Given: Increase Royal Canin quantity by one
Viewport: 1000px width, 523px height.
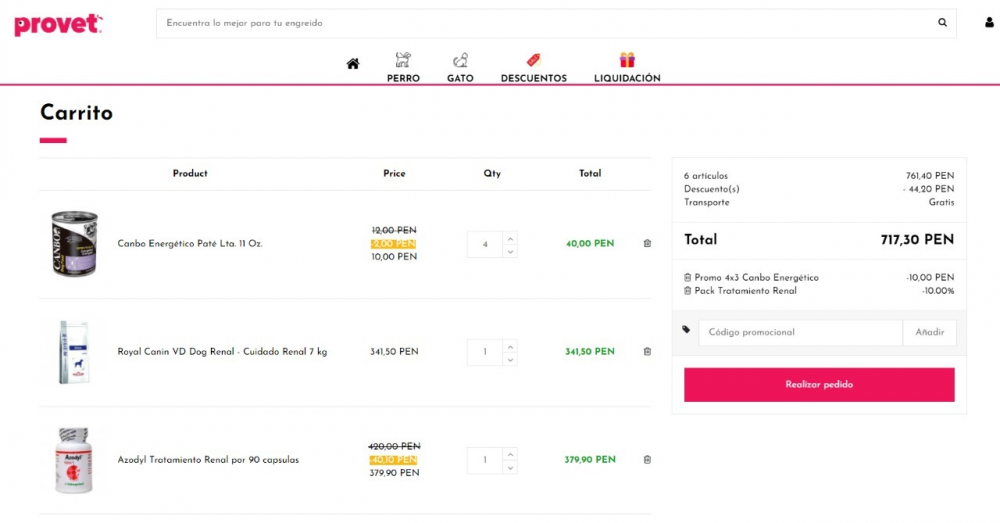Looking at the screenshot, I should coord(510,346).
